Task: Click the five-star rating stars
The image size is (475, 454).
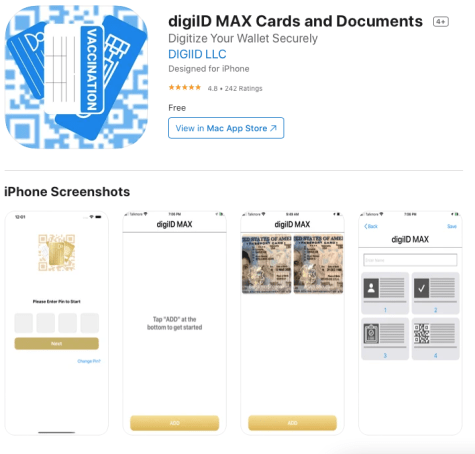Action: (x=185, y=88)
